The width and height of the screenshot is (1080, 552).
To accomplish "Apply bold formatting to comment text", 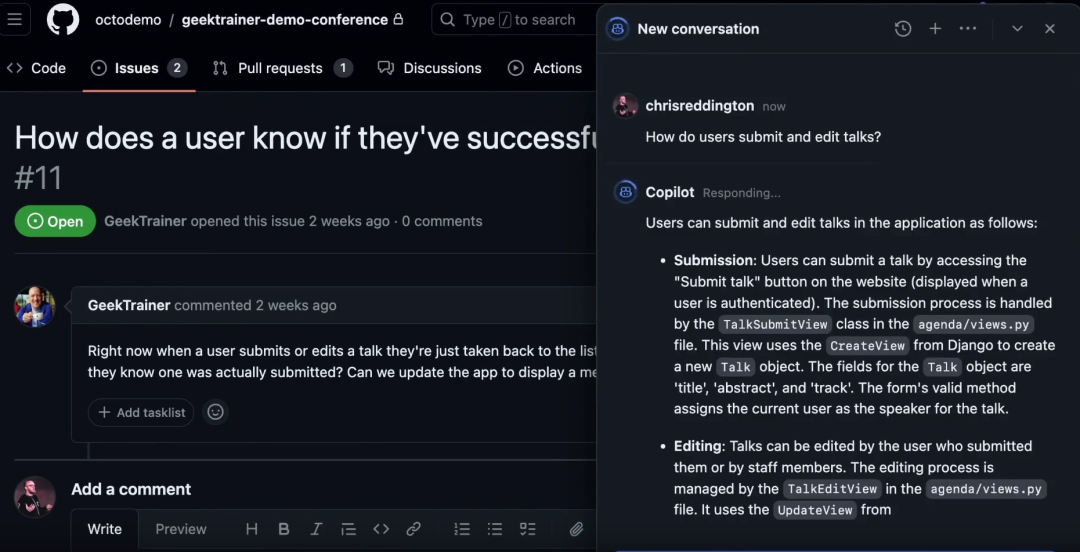I will [x=284, y=529].
